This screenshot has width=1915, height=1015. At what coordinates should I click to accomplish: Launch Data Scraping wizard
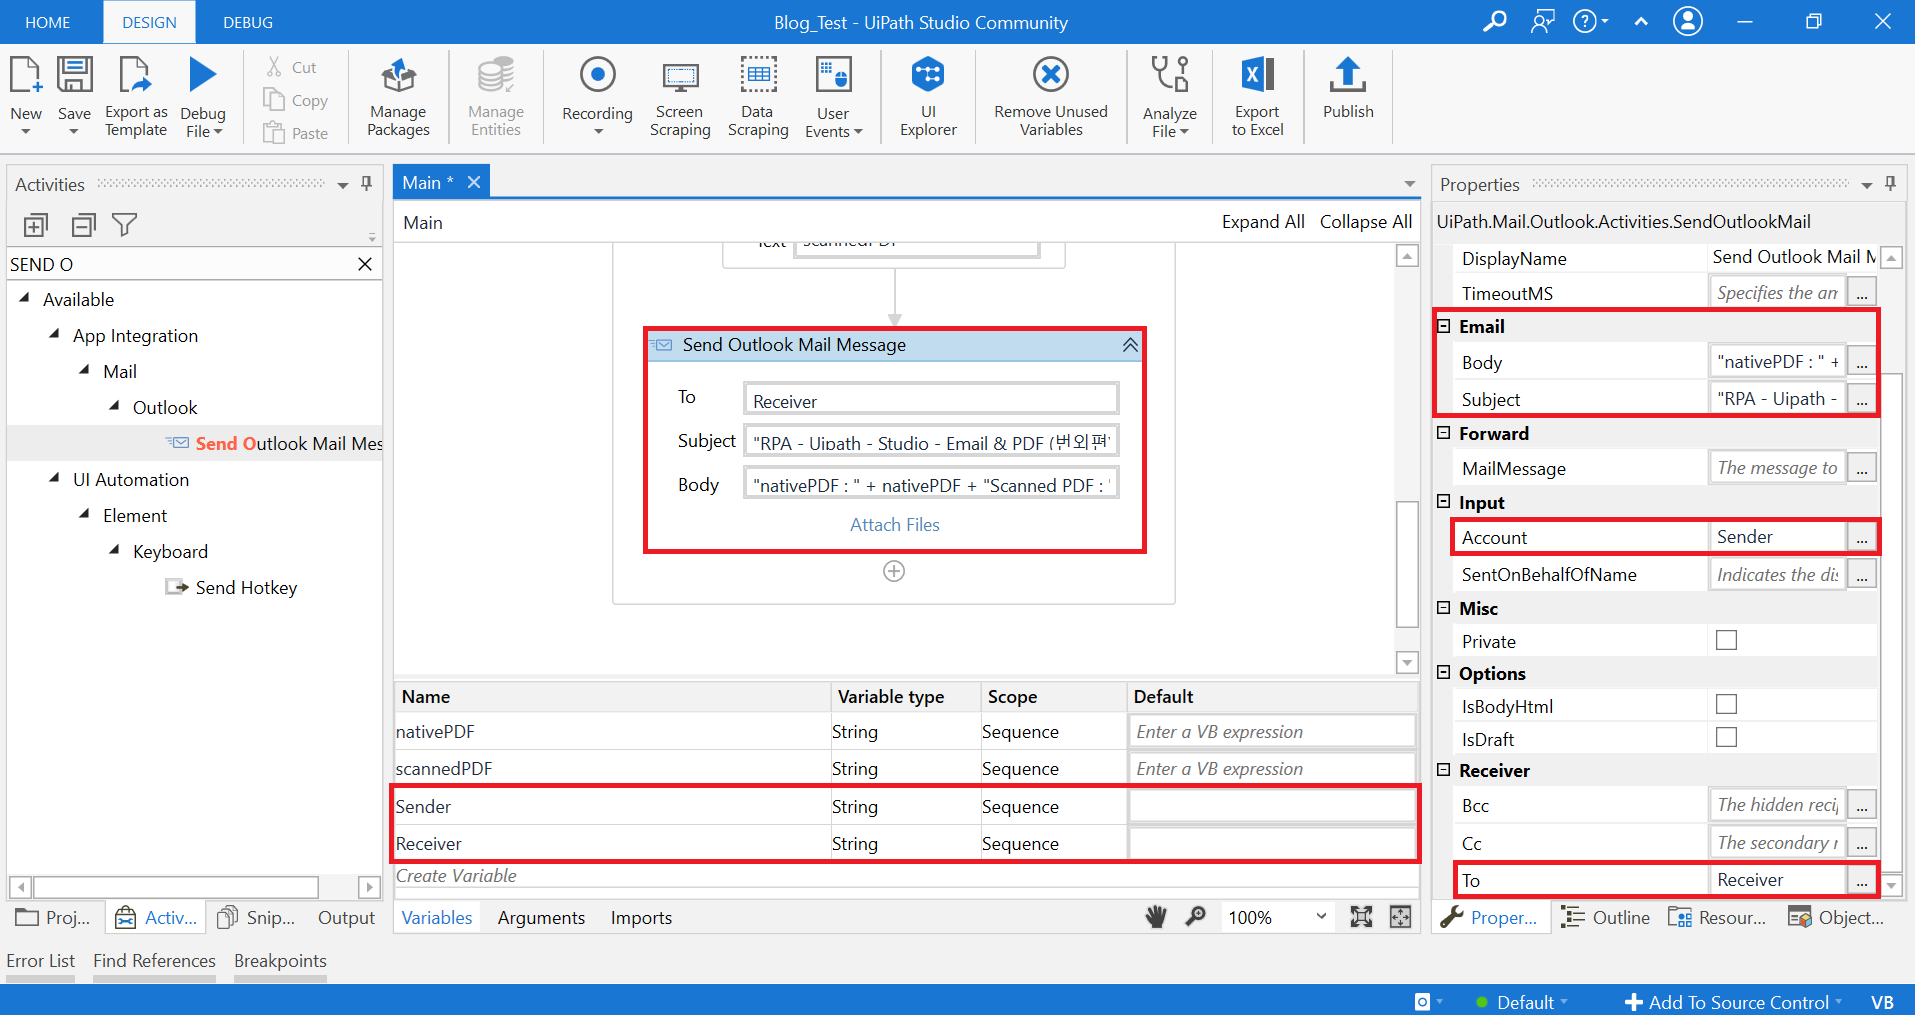coord(758,97)
